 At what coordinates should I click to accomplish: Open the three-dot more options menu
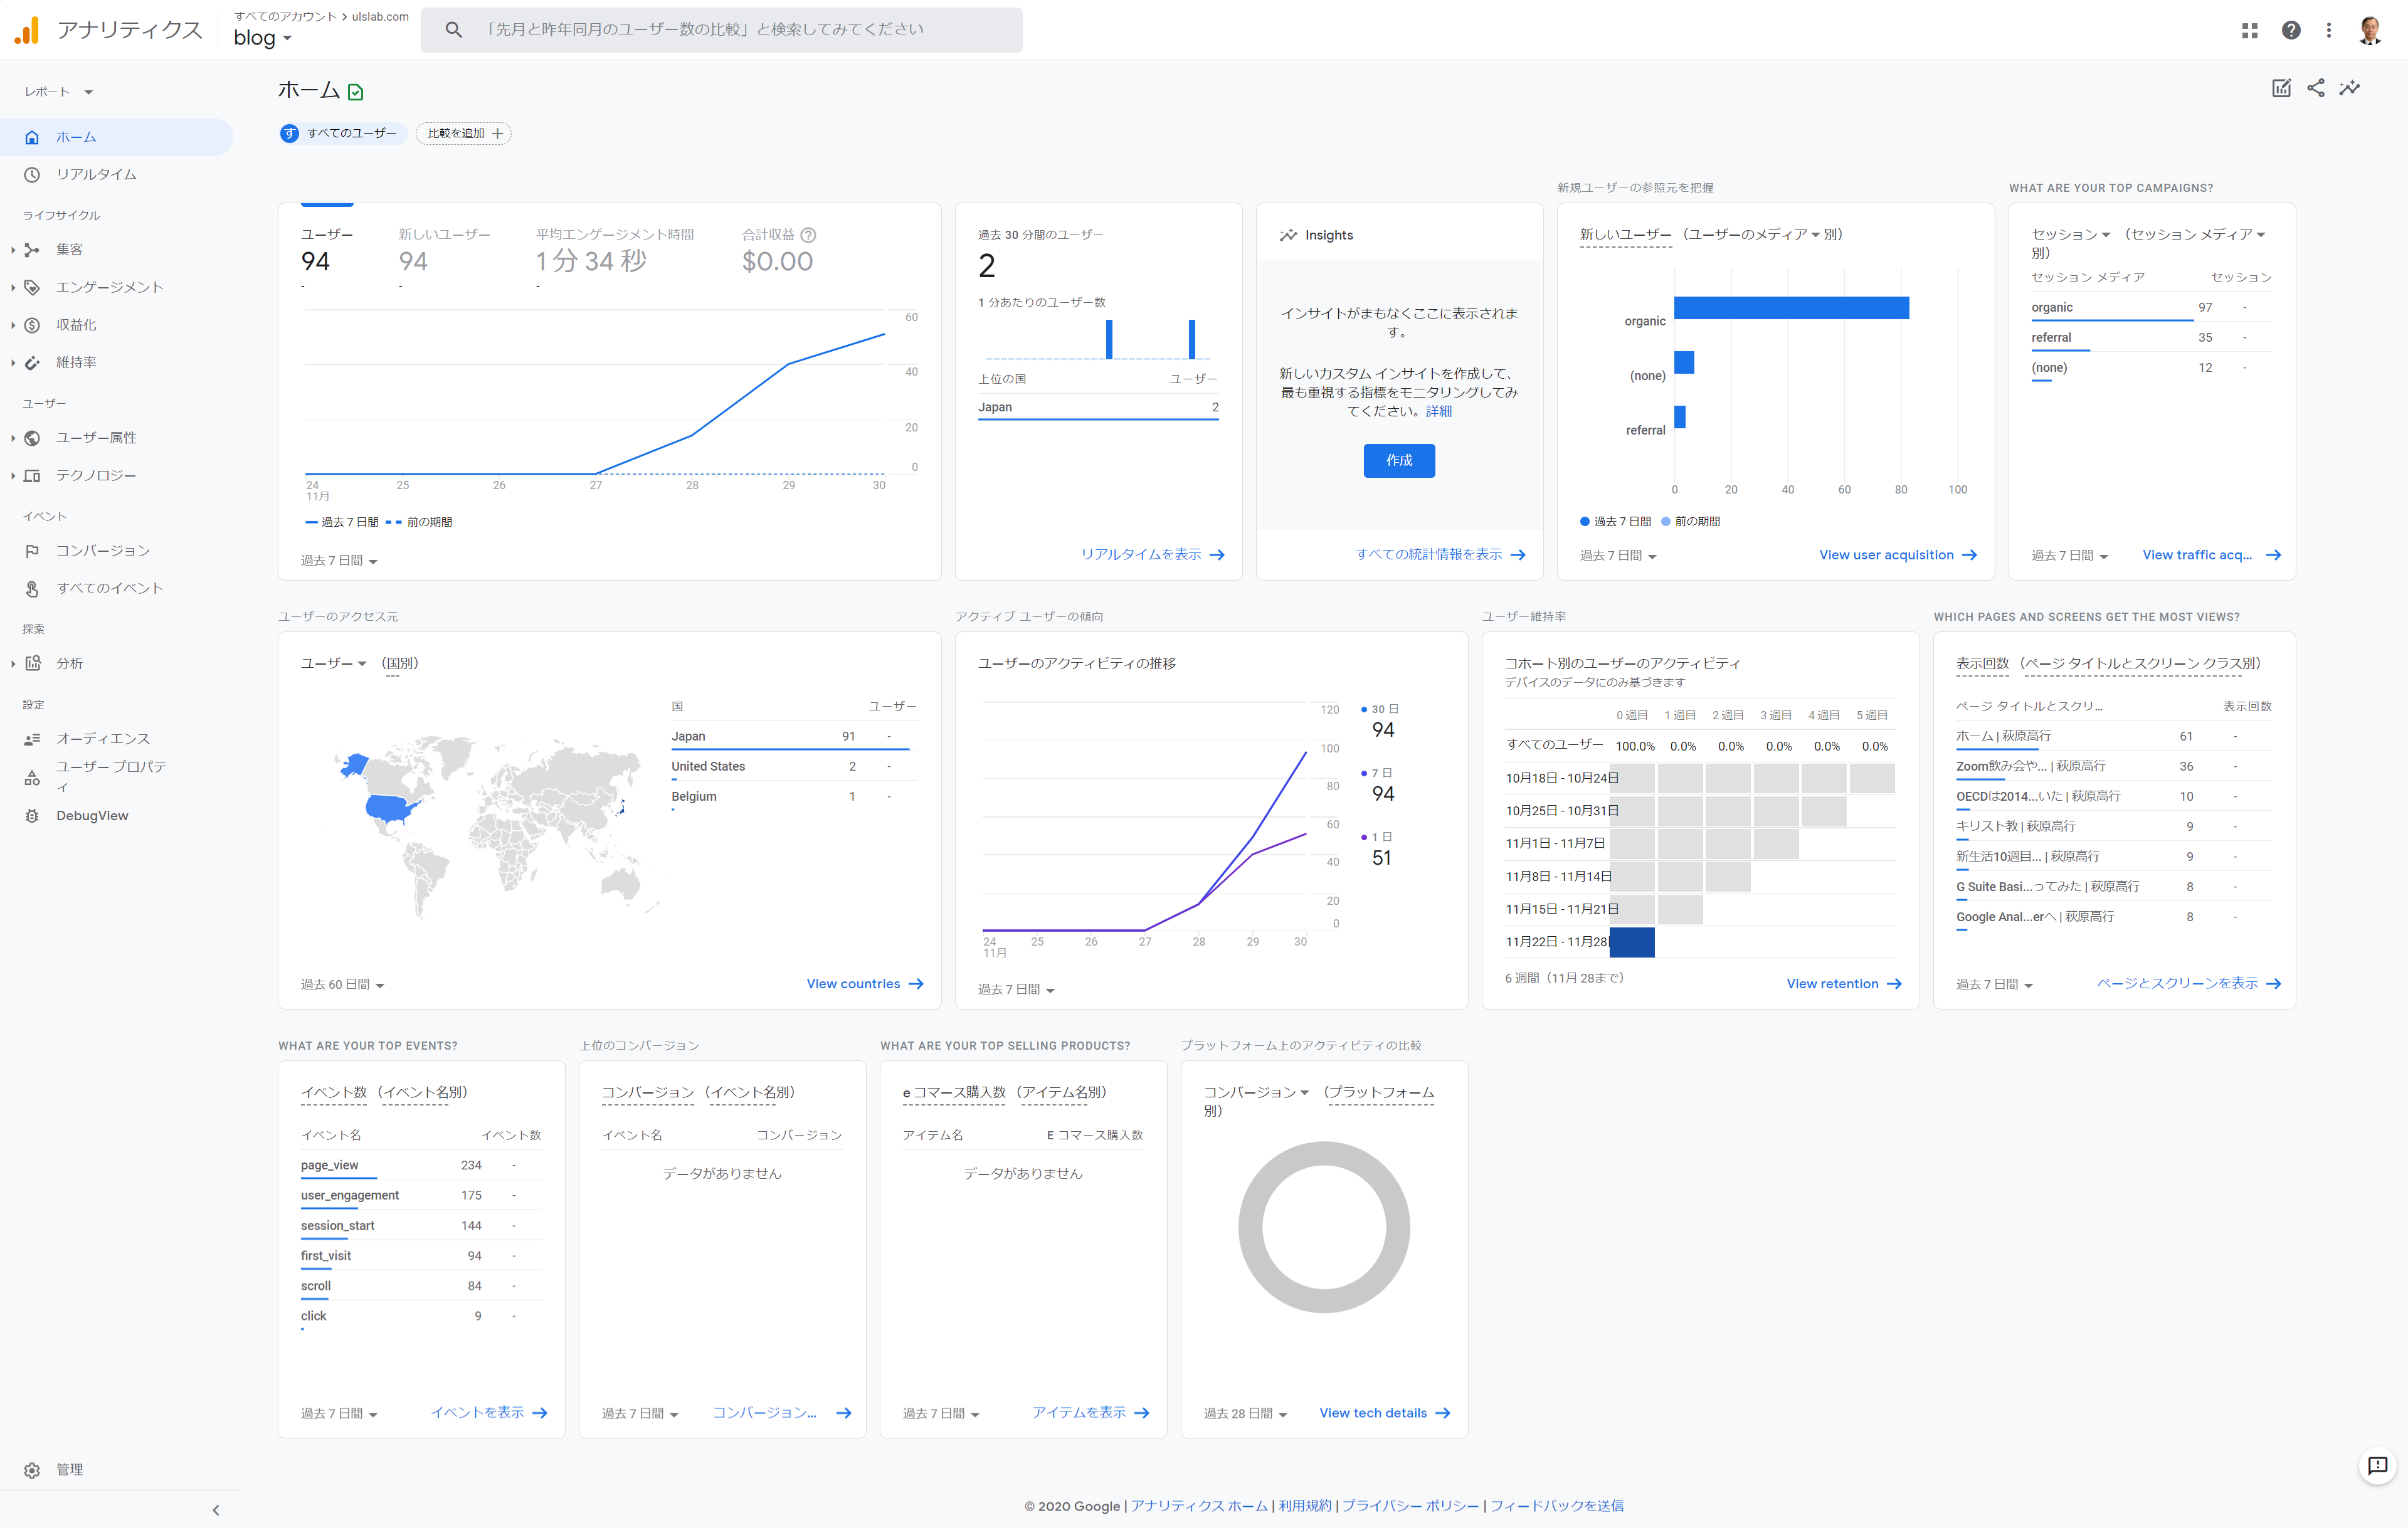click(2328, 30)
